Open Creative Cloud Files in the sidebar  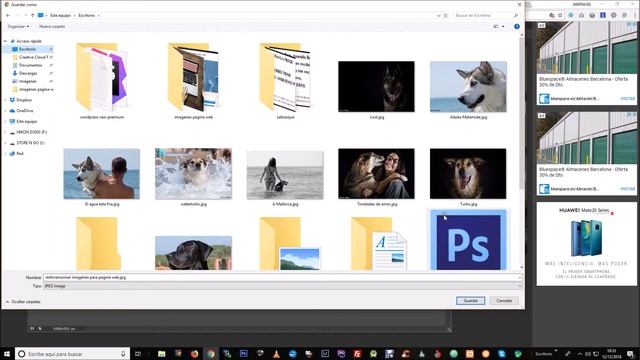33,57
